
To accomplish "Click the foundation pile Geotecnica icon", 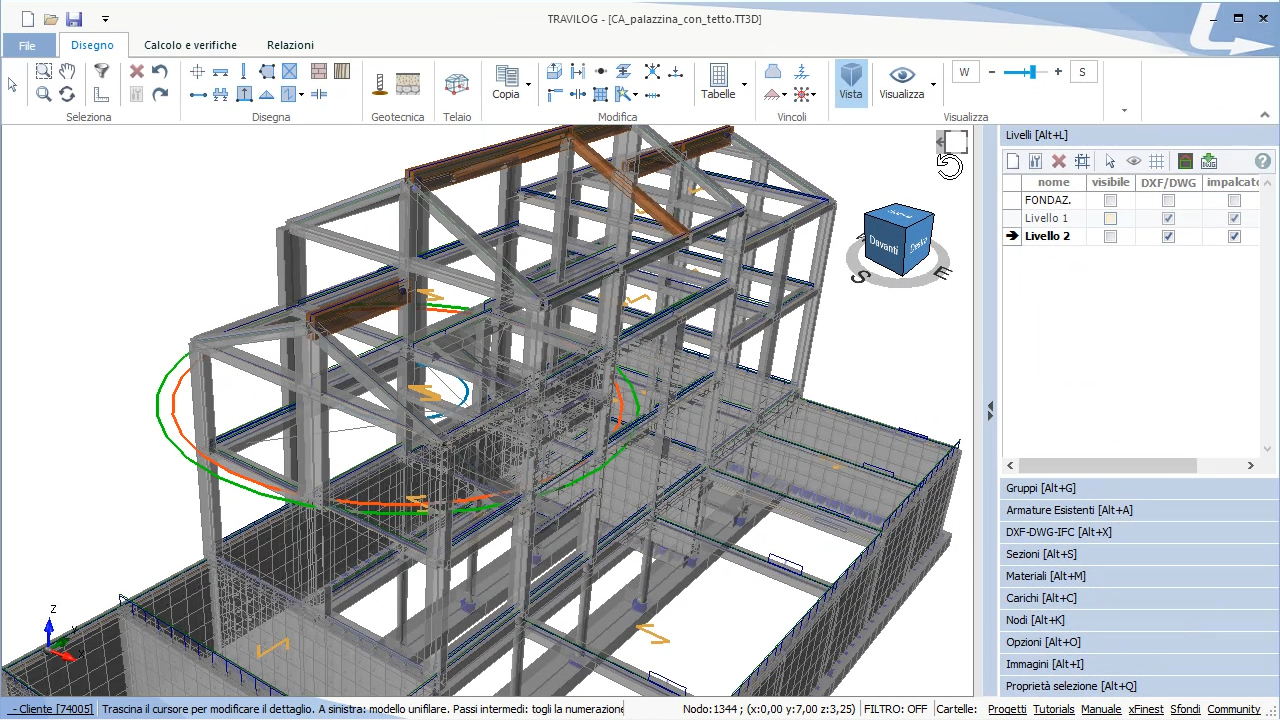I will click(x=380, y=85).
